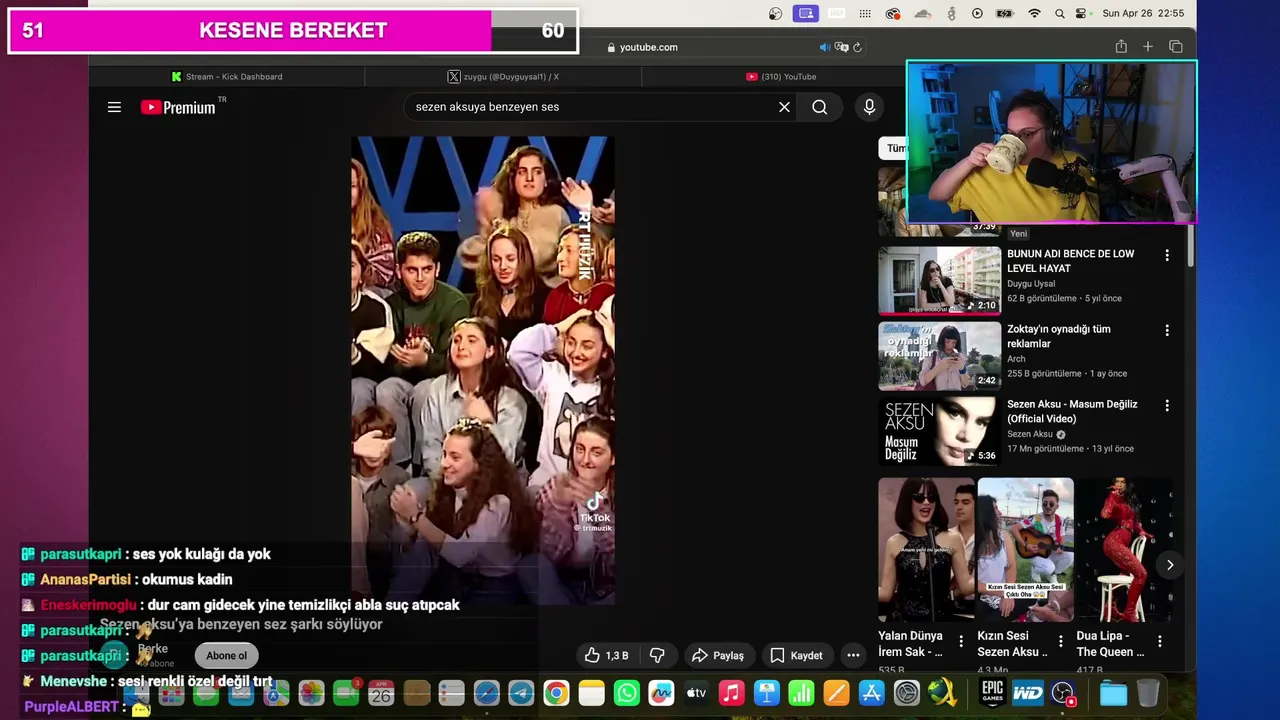Open WhatsApp in the dock
1280x720 pixels.
(x=626, y=693)
